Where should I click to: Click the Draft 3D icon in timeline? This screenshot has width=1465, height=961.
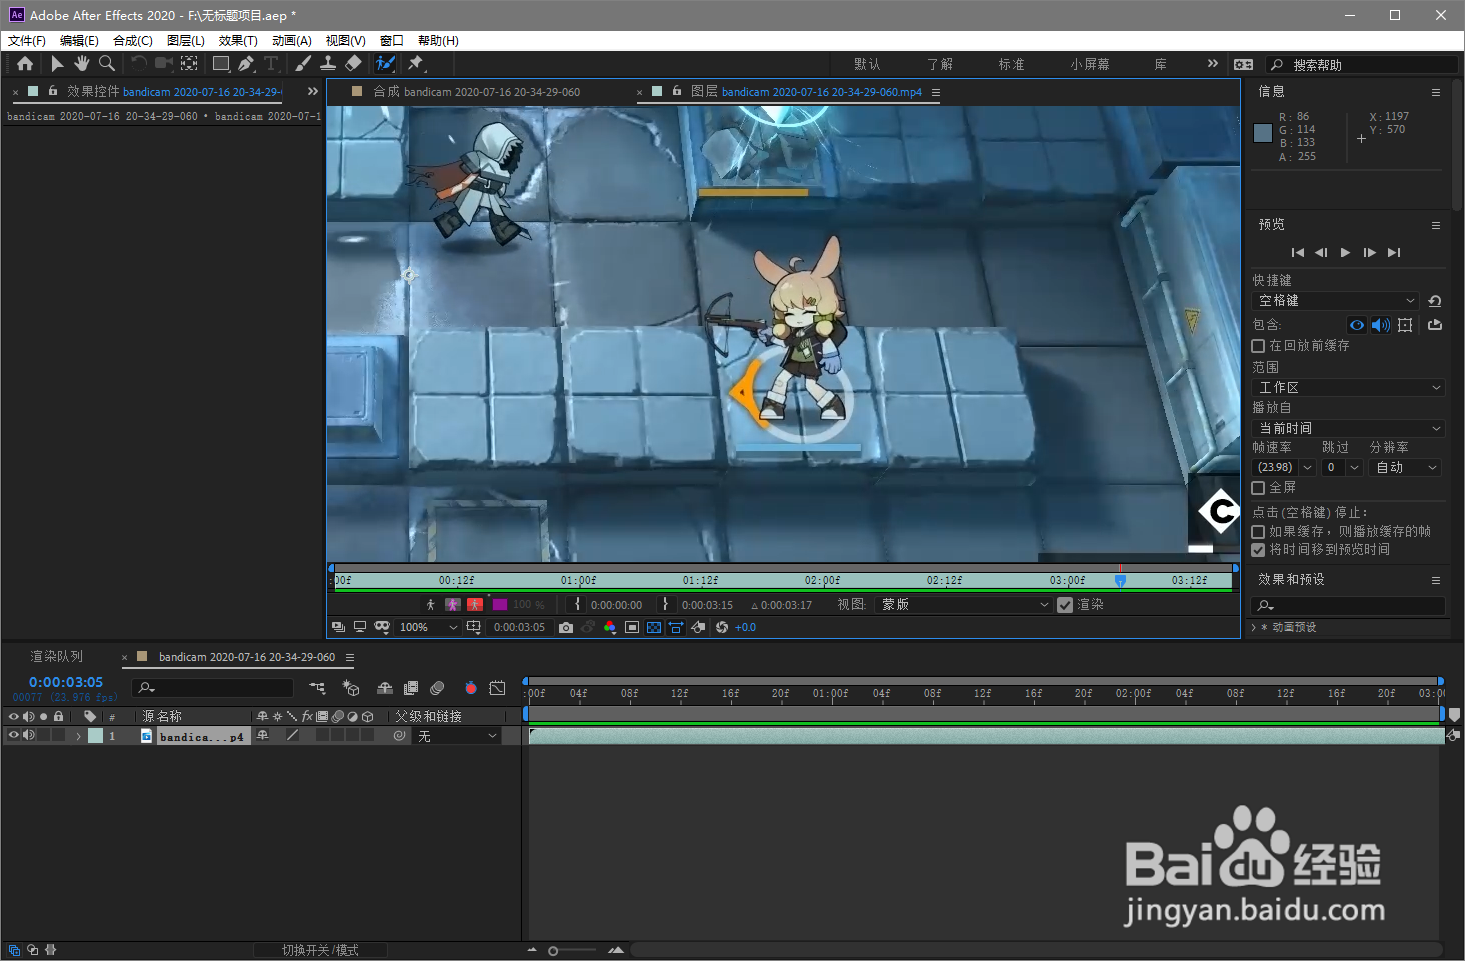[351, 688]
